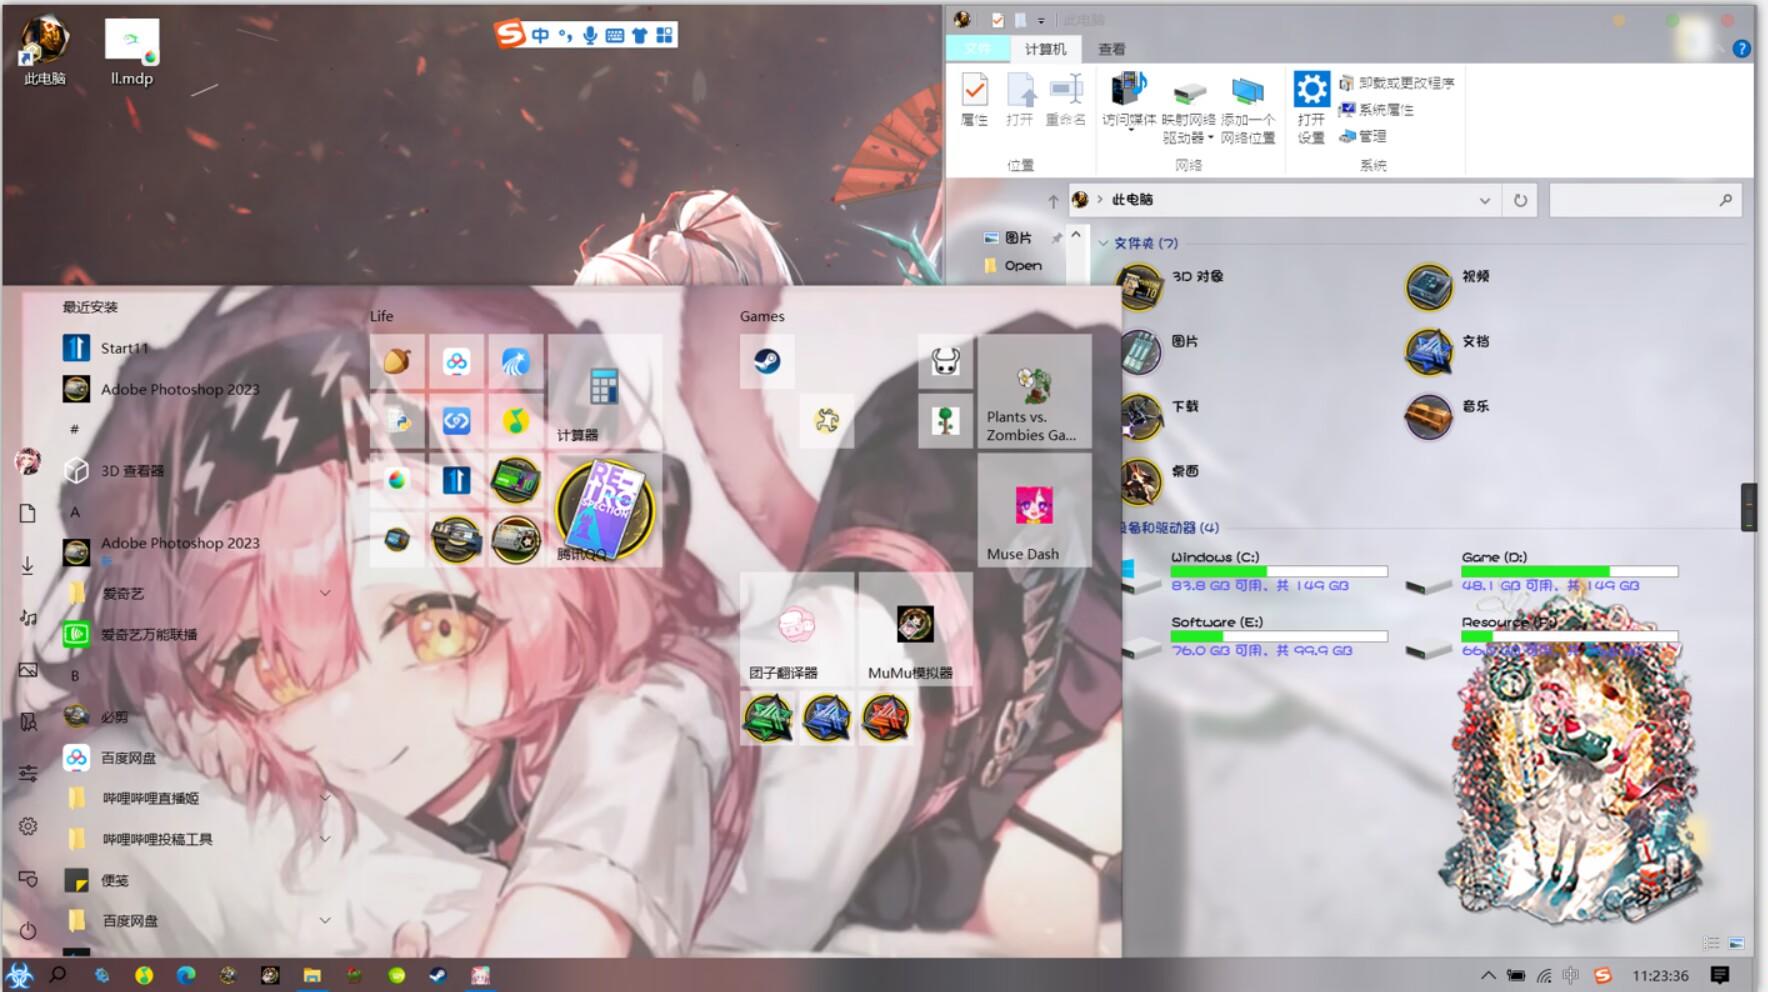Expand 哔哩哔哩直播姬 folder in app list
The width and height of the screenshot is (1768, 992).
point(325,798)
